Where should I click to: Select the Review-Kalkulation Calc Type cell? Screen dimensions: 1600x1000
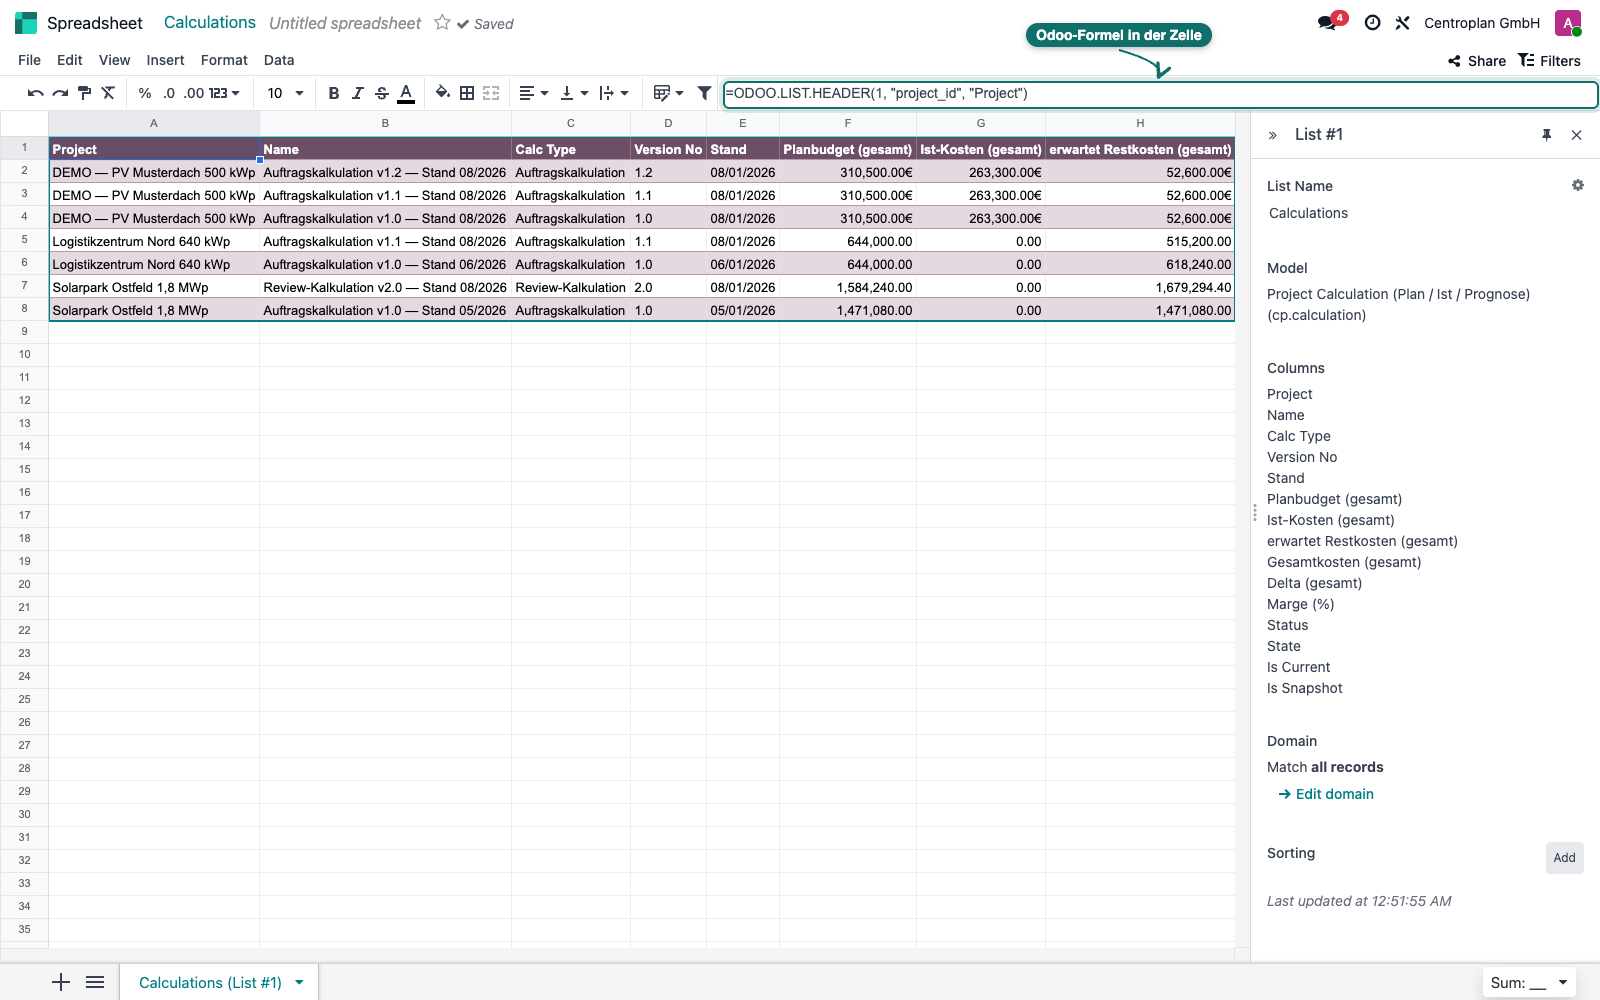[x=571, y=287]
